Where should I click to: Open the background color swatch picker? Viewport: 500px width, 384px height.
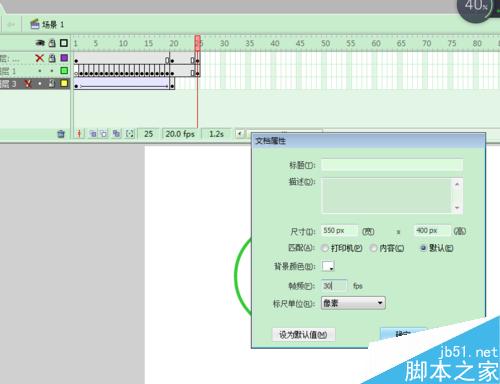(328, 266)
